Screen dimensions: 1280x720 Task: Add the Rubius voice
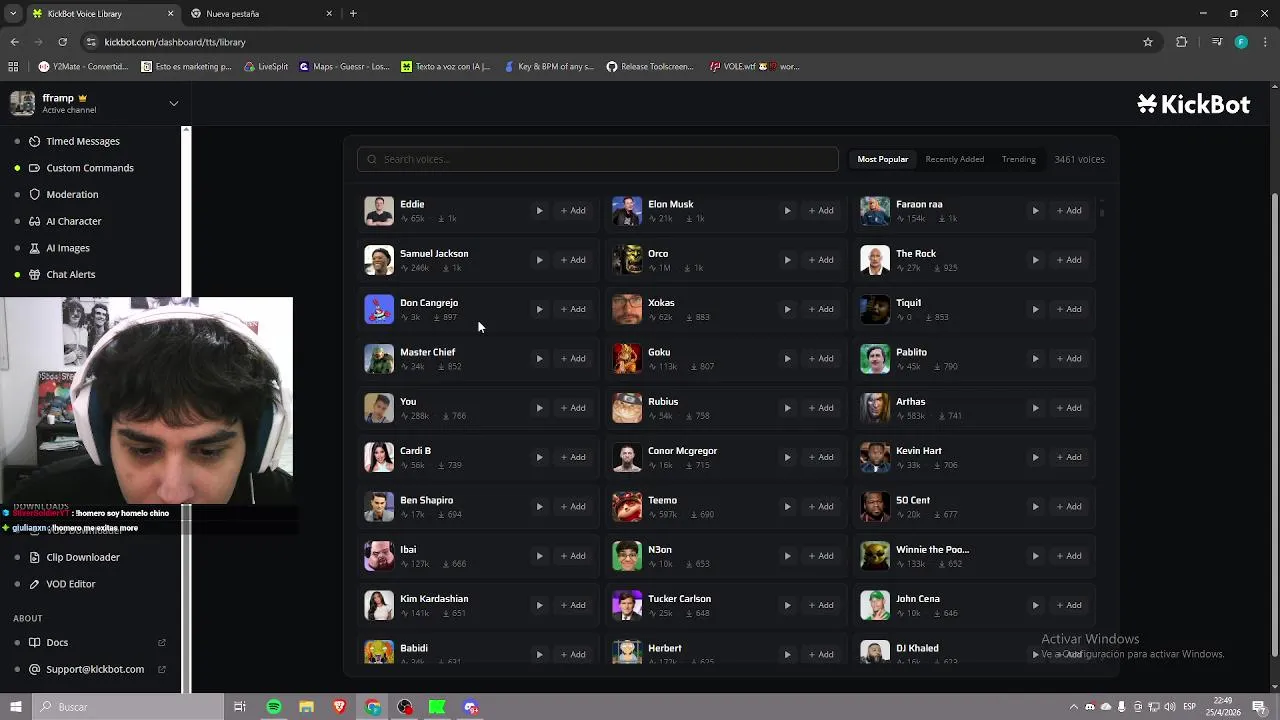821,408
